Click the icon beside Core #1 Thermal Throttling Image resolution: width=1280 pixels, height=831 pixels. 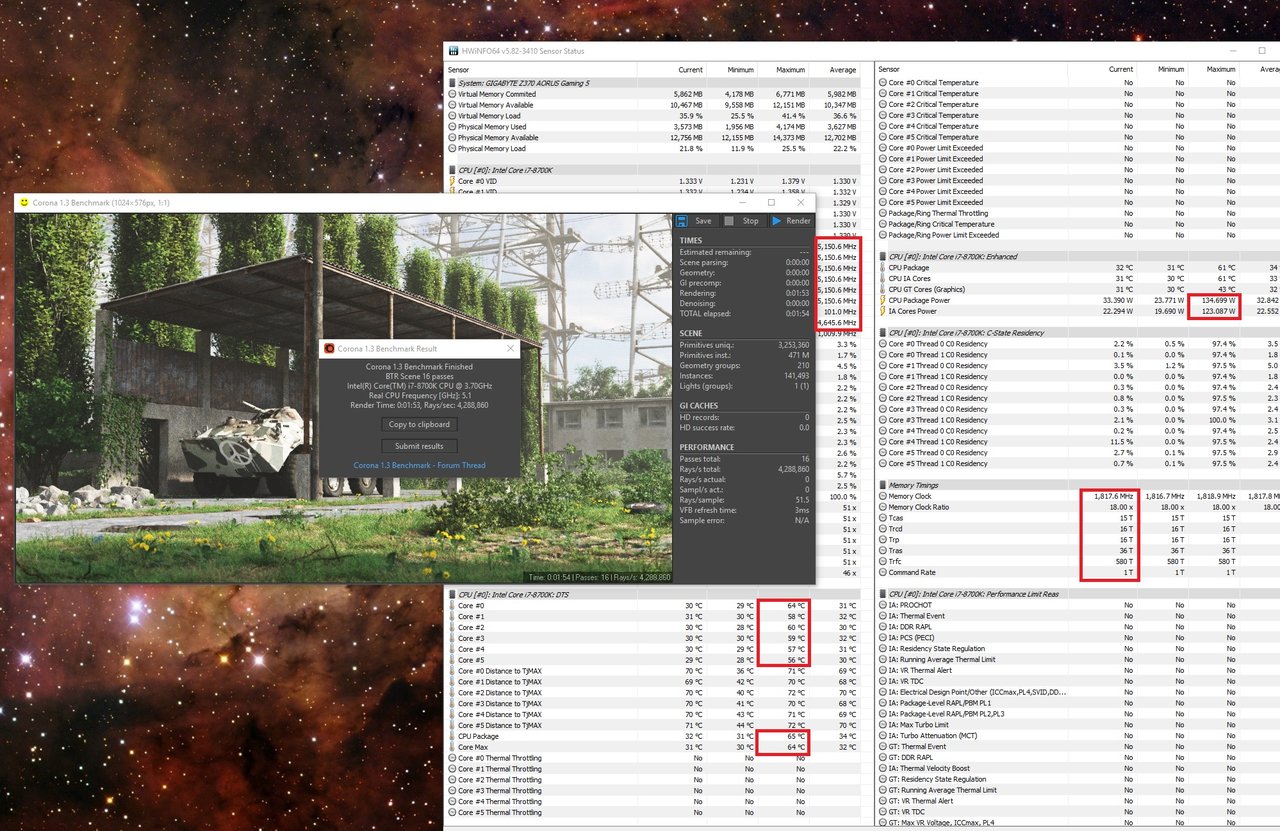[452, 769]
